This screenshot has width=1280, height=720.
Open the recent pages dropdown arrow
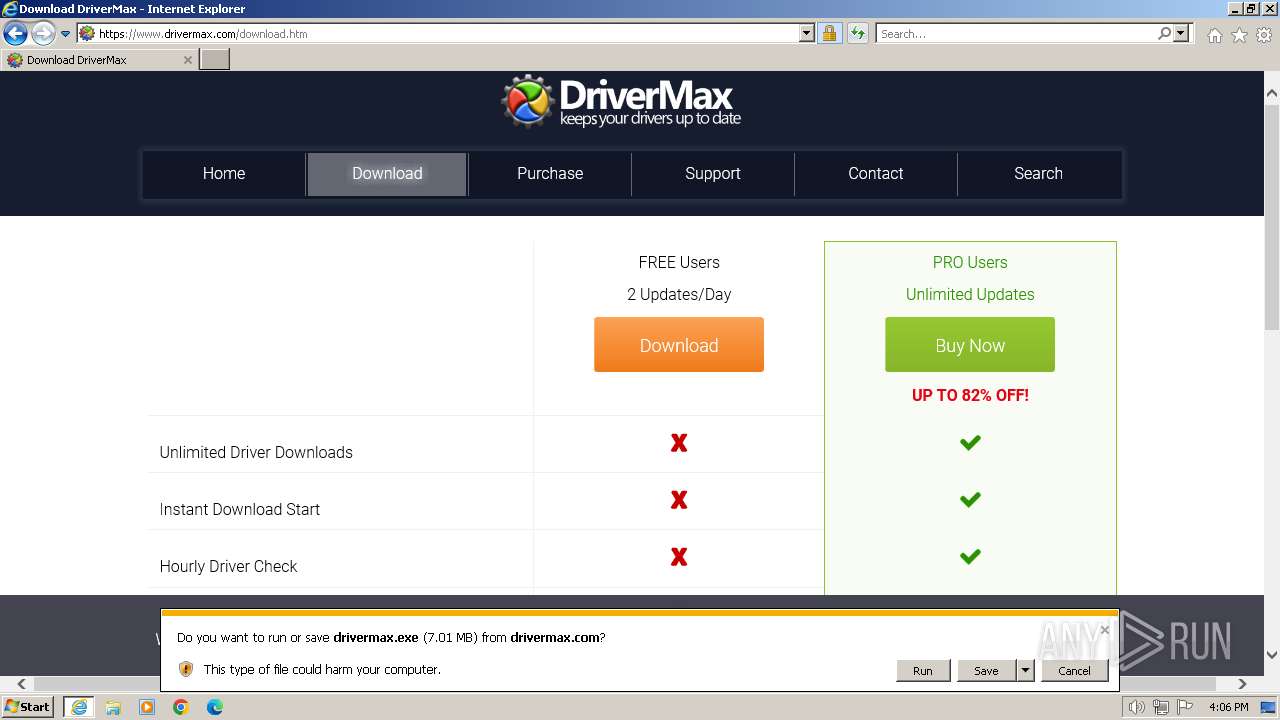click(x=65, y=34)
